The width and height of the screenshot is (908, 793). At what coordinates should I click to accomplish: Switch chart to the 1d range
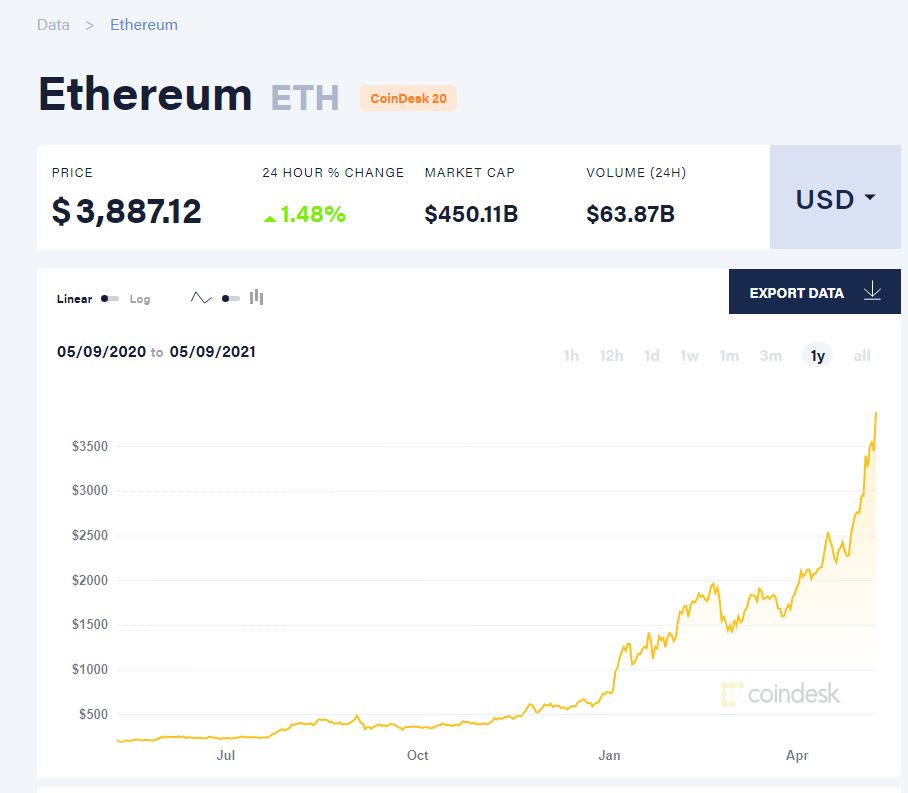coord(652,356)
